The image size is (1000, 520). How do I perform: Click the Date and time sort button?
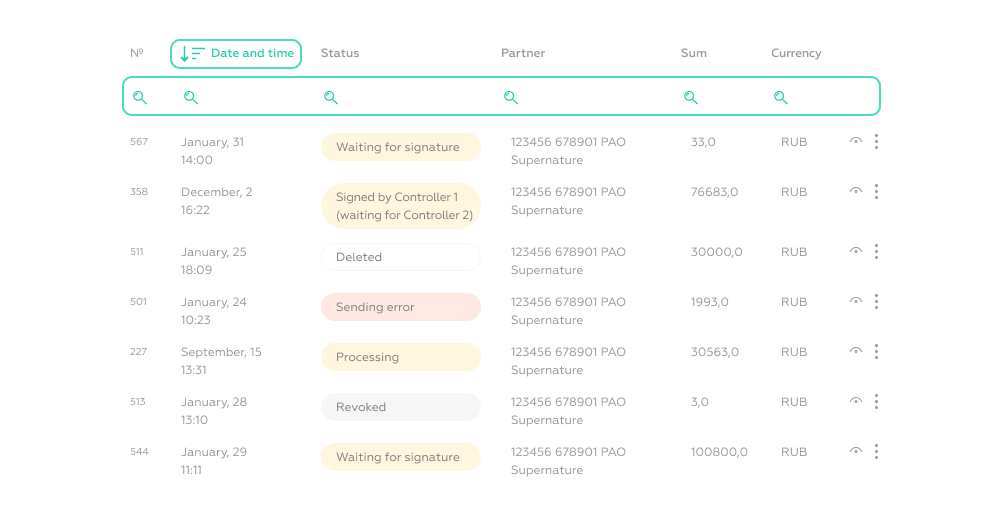click(x=236, y=54)
